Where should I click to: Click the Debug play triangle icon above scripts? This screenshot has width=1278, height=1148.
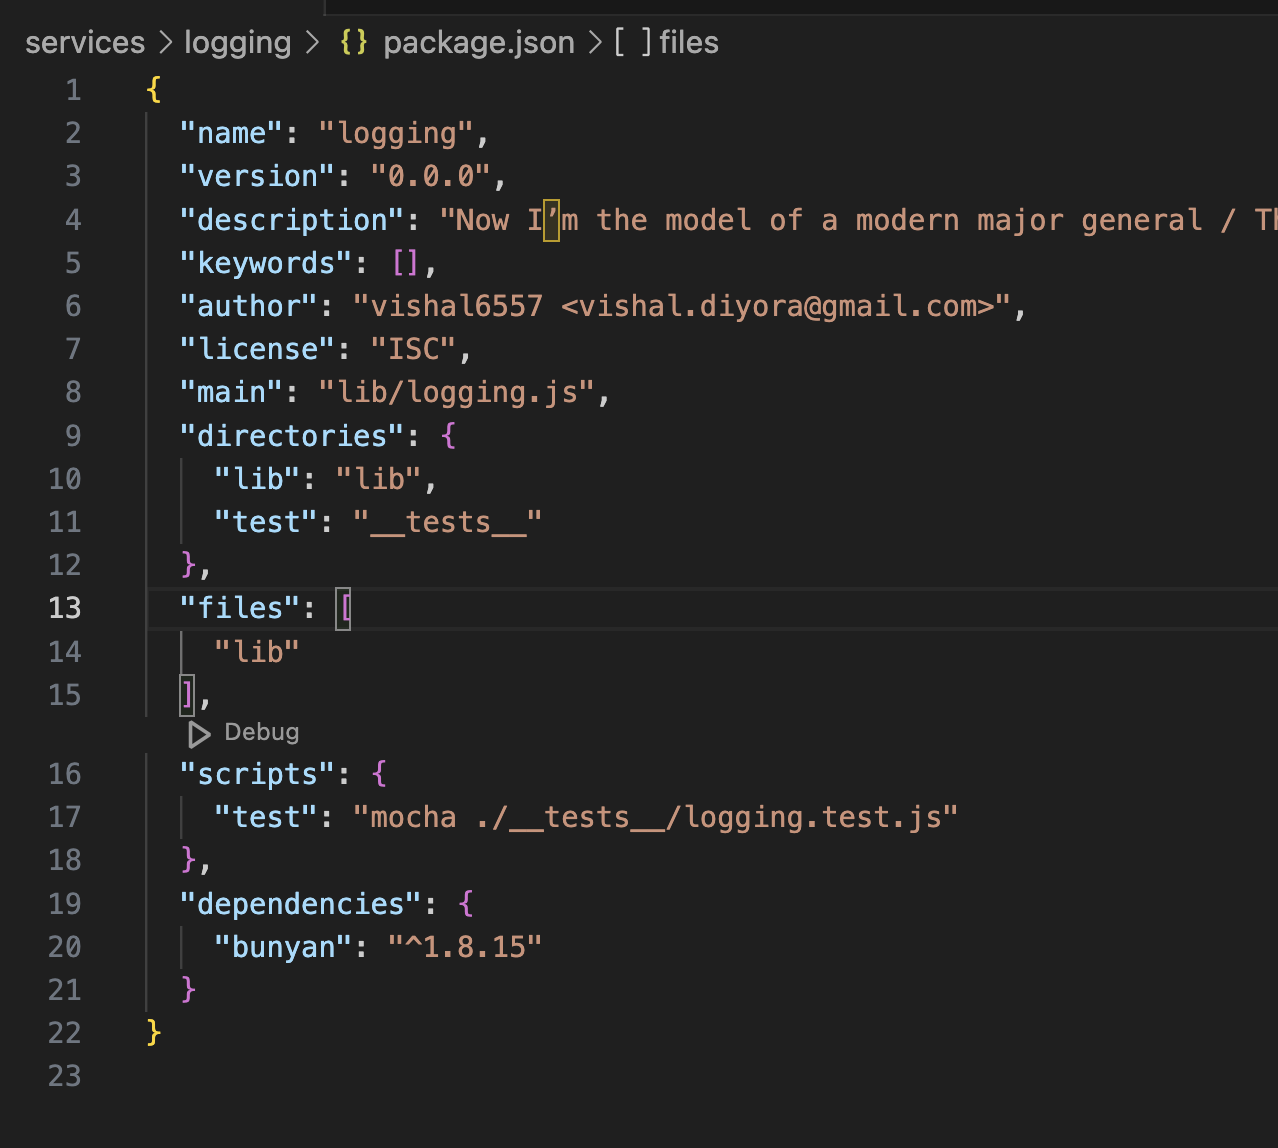(x=199, y=733)
